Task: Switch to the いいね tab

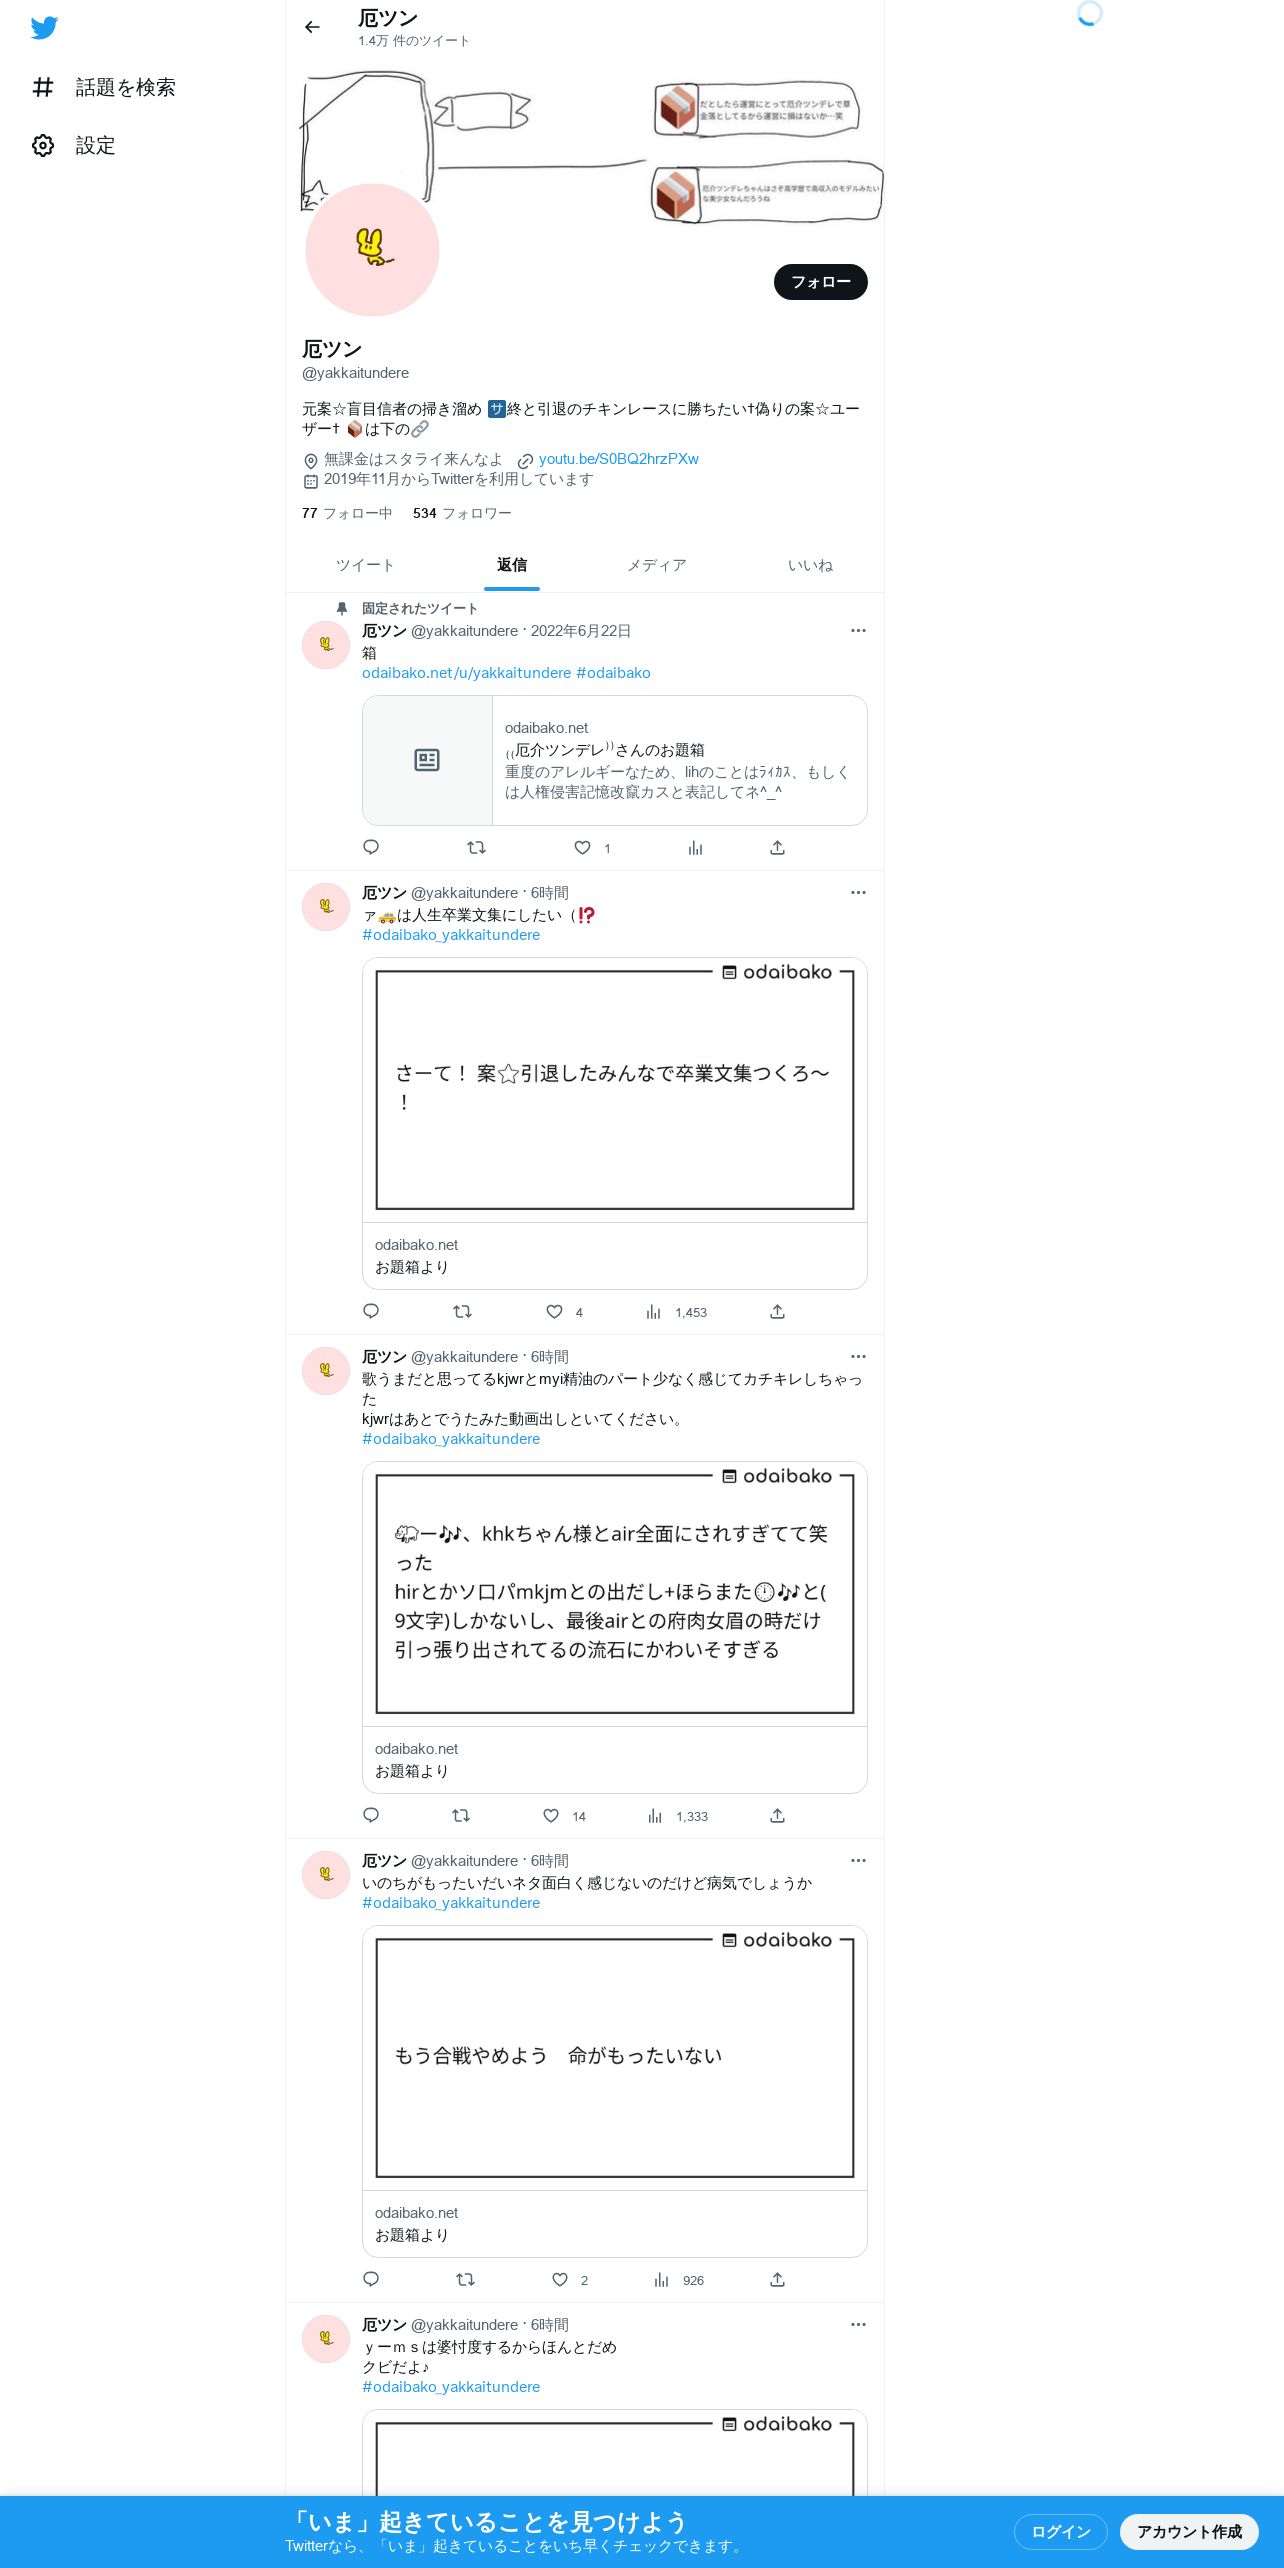Action: click(x=810, y=565)
